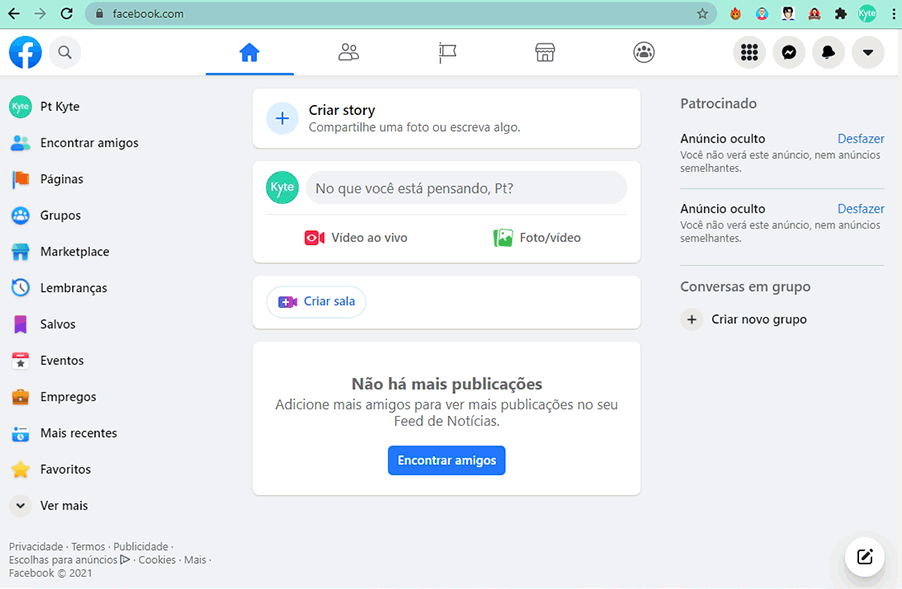Bookmark page with star icon
The image size is (902, 589).
point(702,14)
